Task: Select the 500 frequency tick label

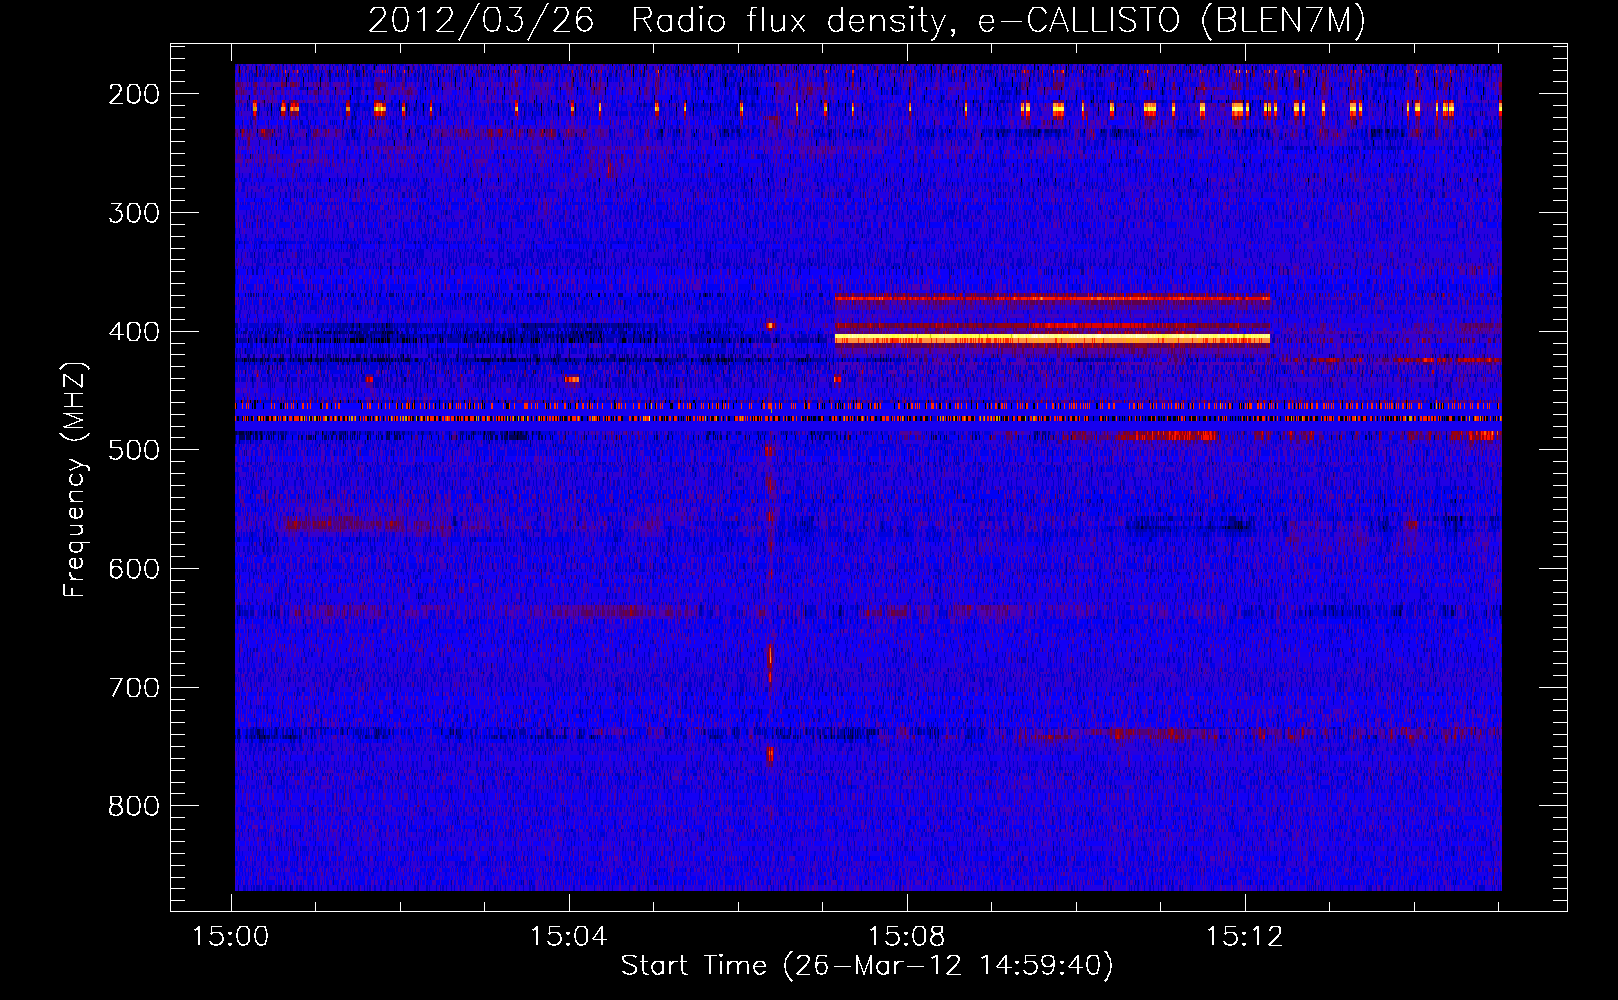Action: [x=134, y=450]
